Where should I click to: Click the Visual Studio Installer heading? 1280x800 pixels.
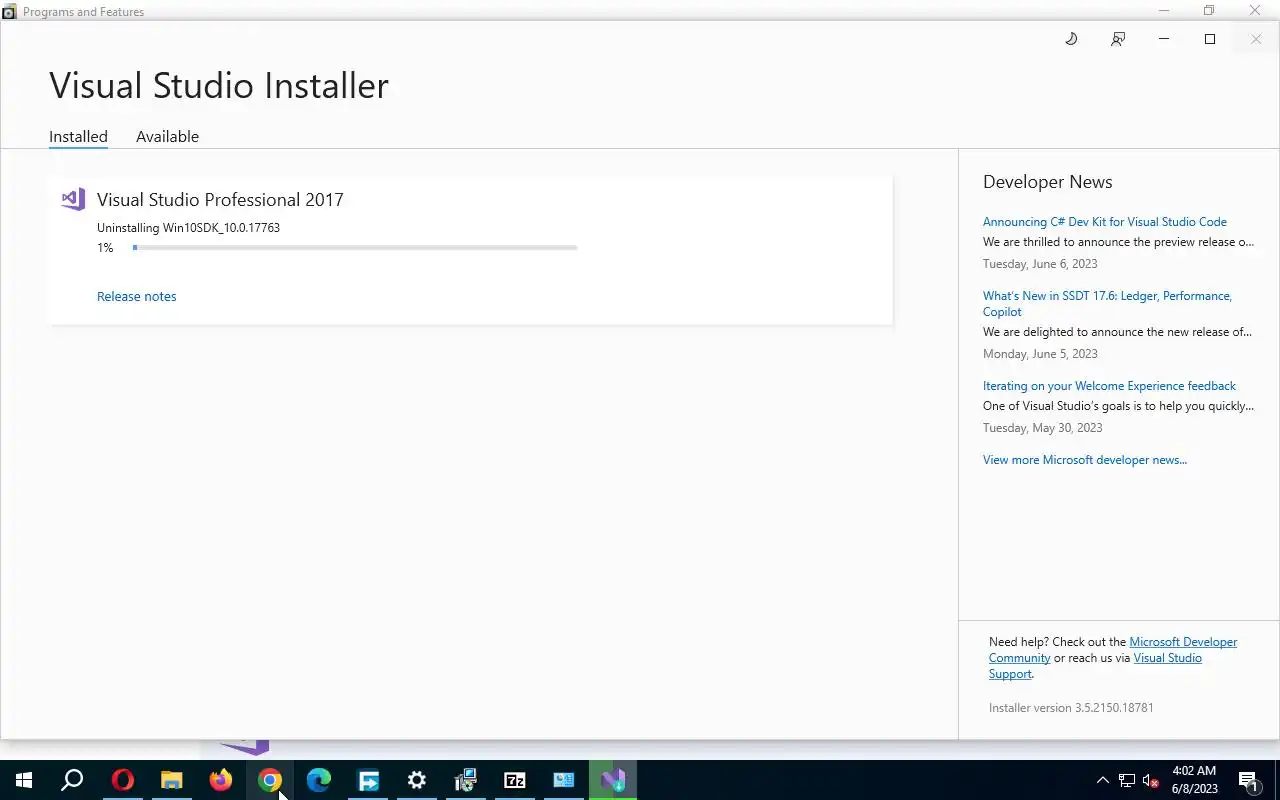219,85
